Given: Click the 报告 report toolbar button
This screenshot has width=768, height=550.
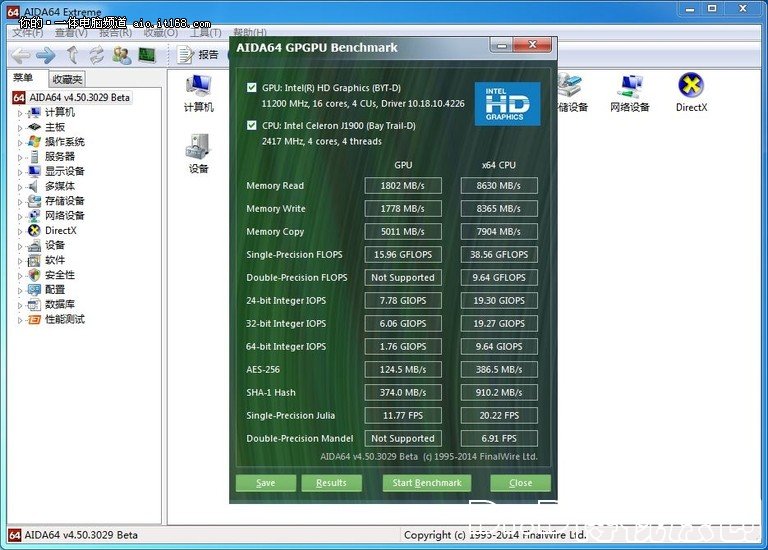Looking at the screenshot, I should [198, 55].
